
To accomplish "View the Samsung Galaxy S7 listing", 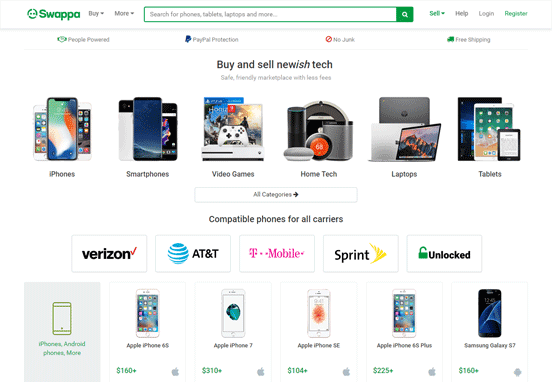I will click(490, 332).
